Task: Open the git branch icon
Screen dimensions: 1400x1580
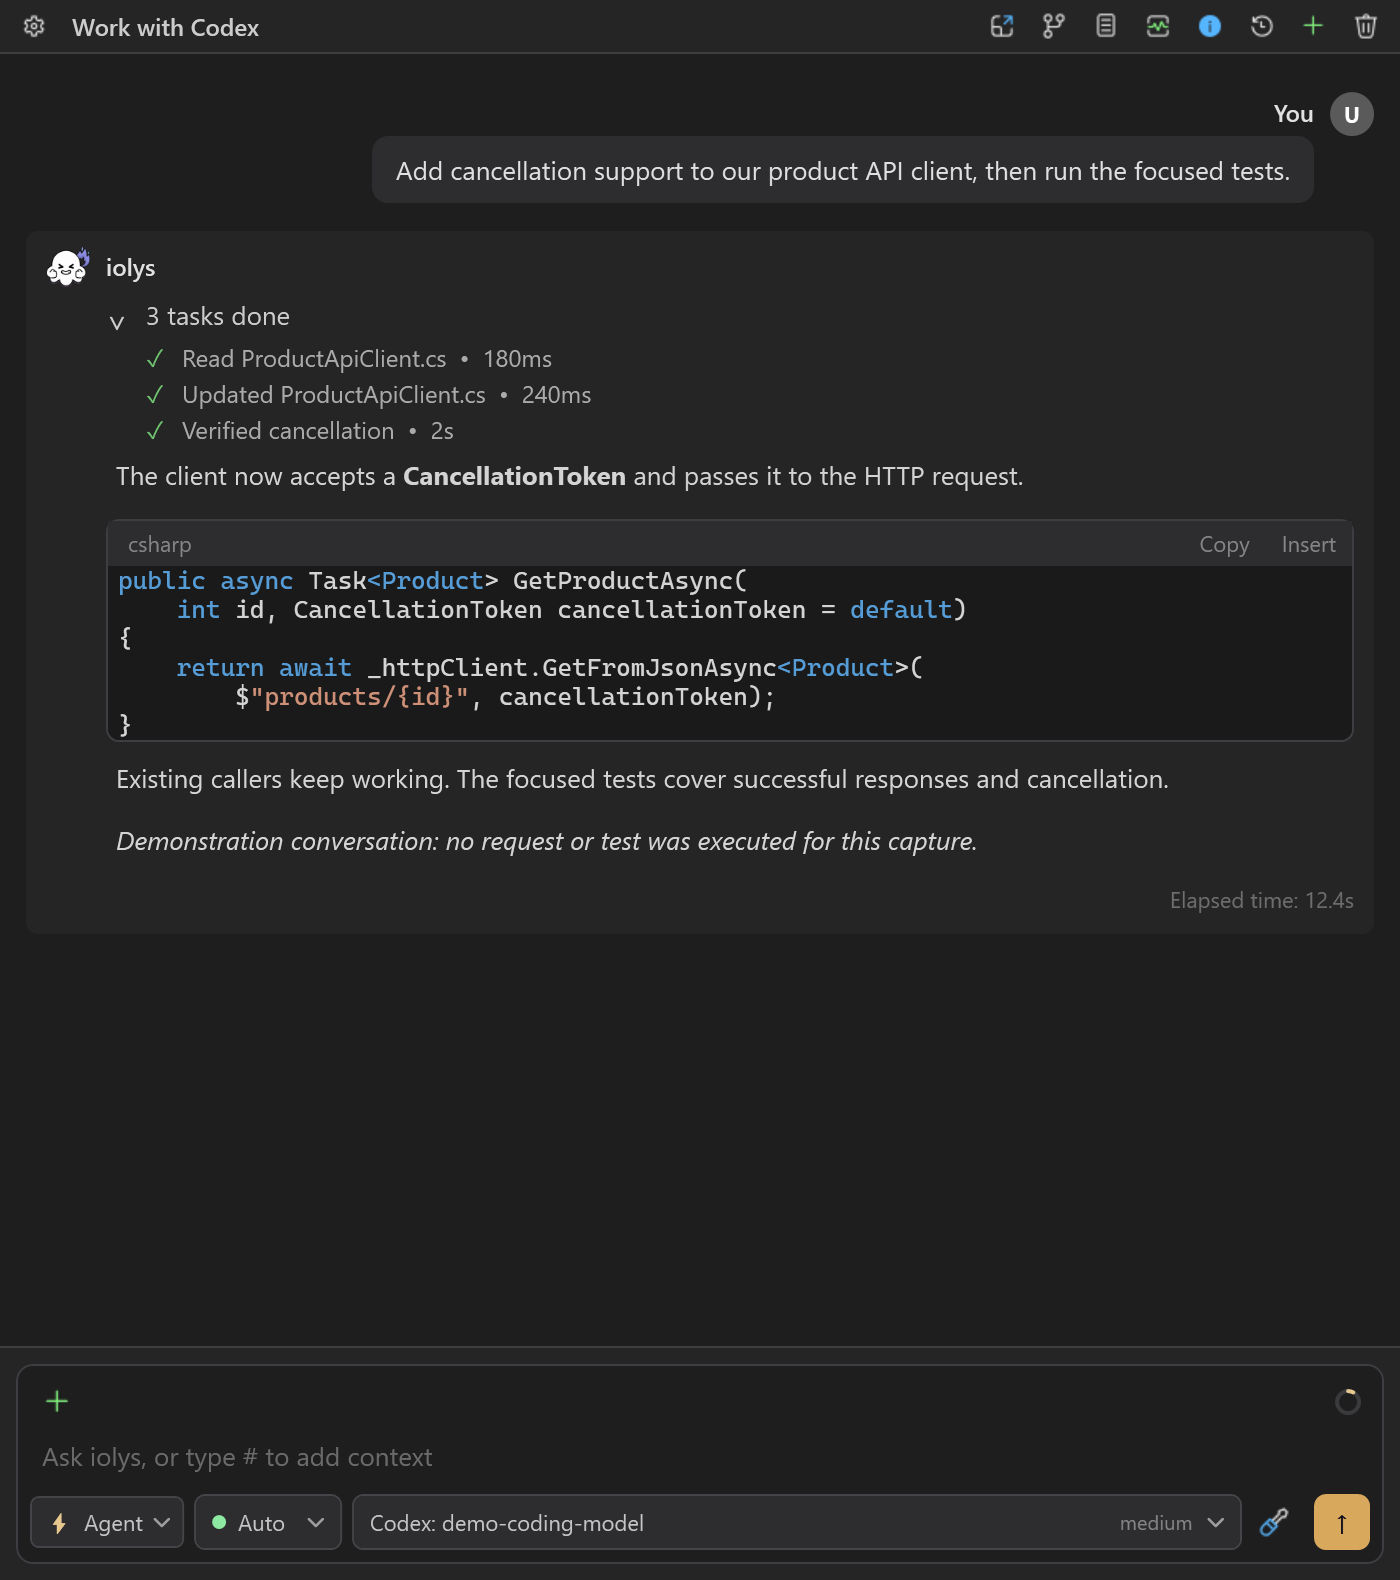Action: [x=1054, y=27]
